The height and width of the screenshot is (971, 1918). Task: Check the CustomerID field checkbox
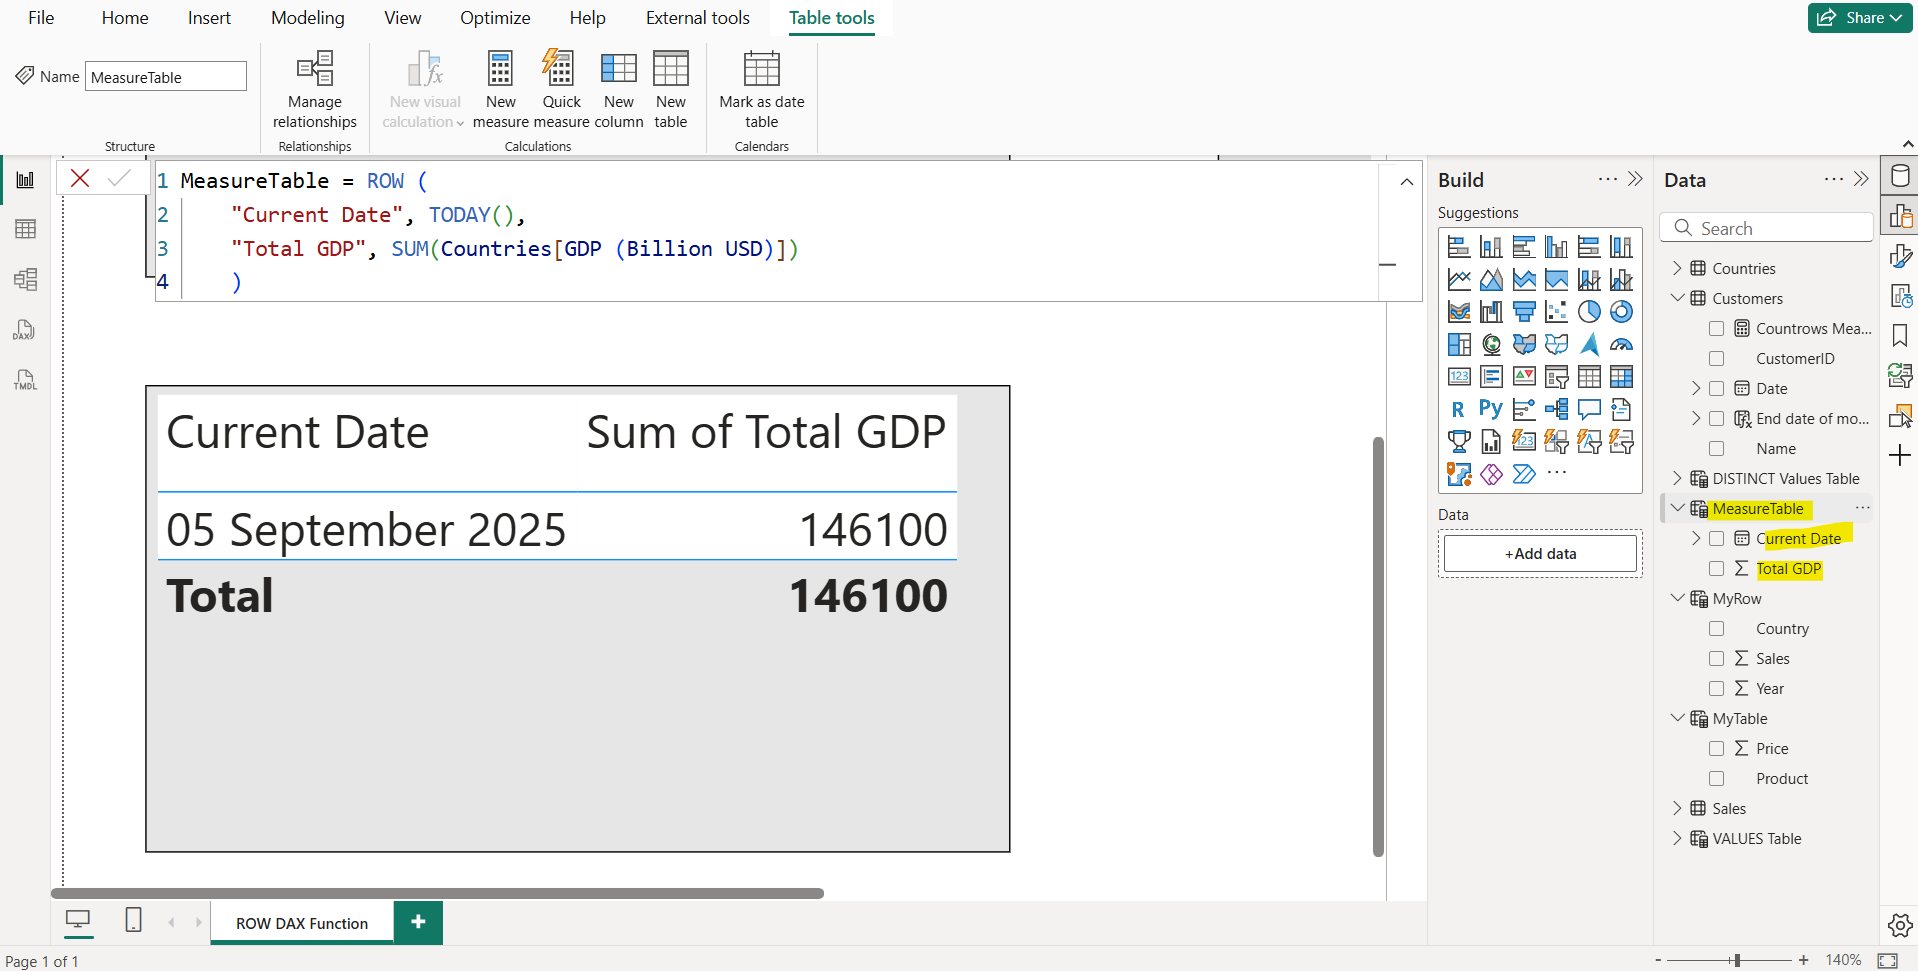point(1718,358)
